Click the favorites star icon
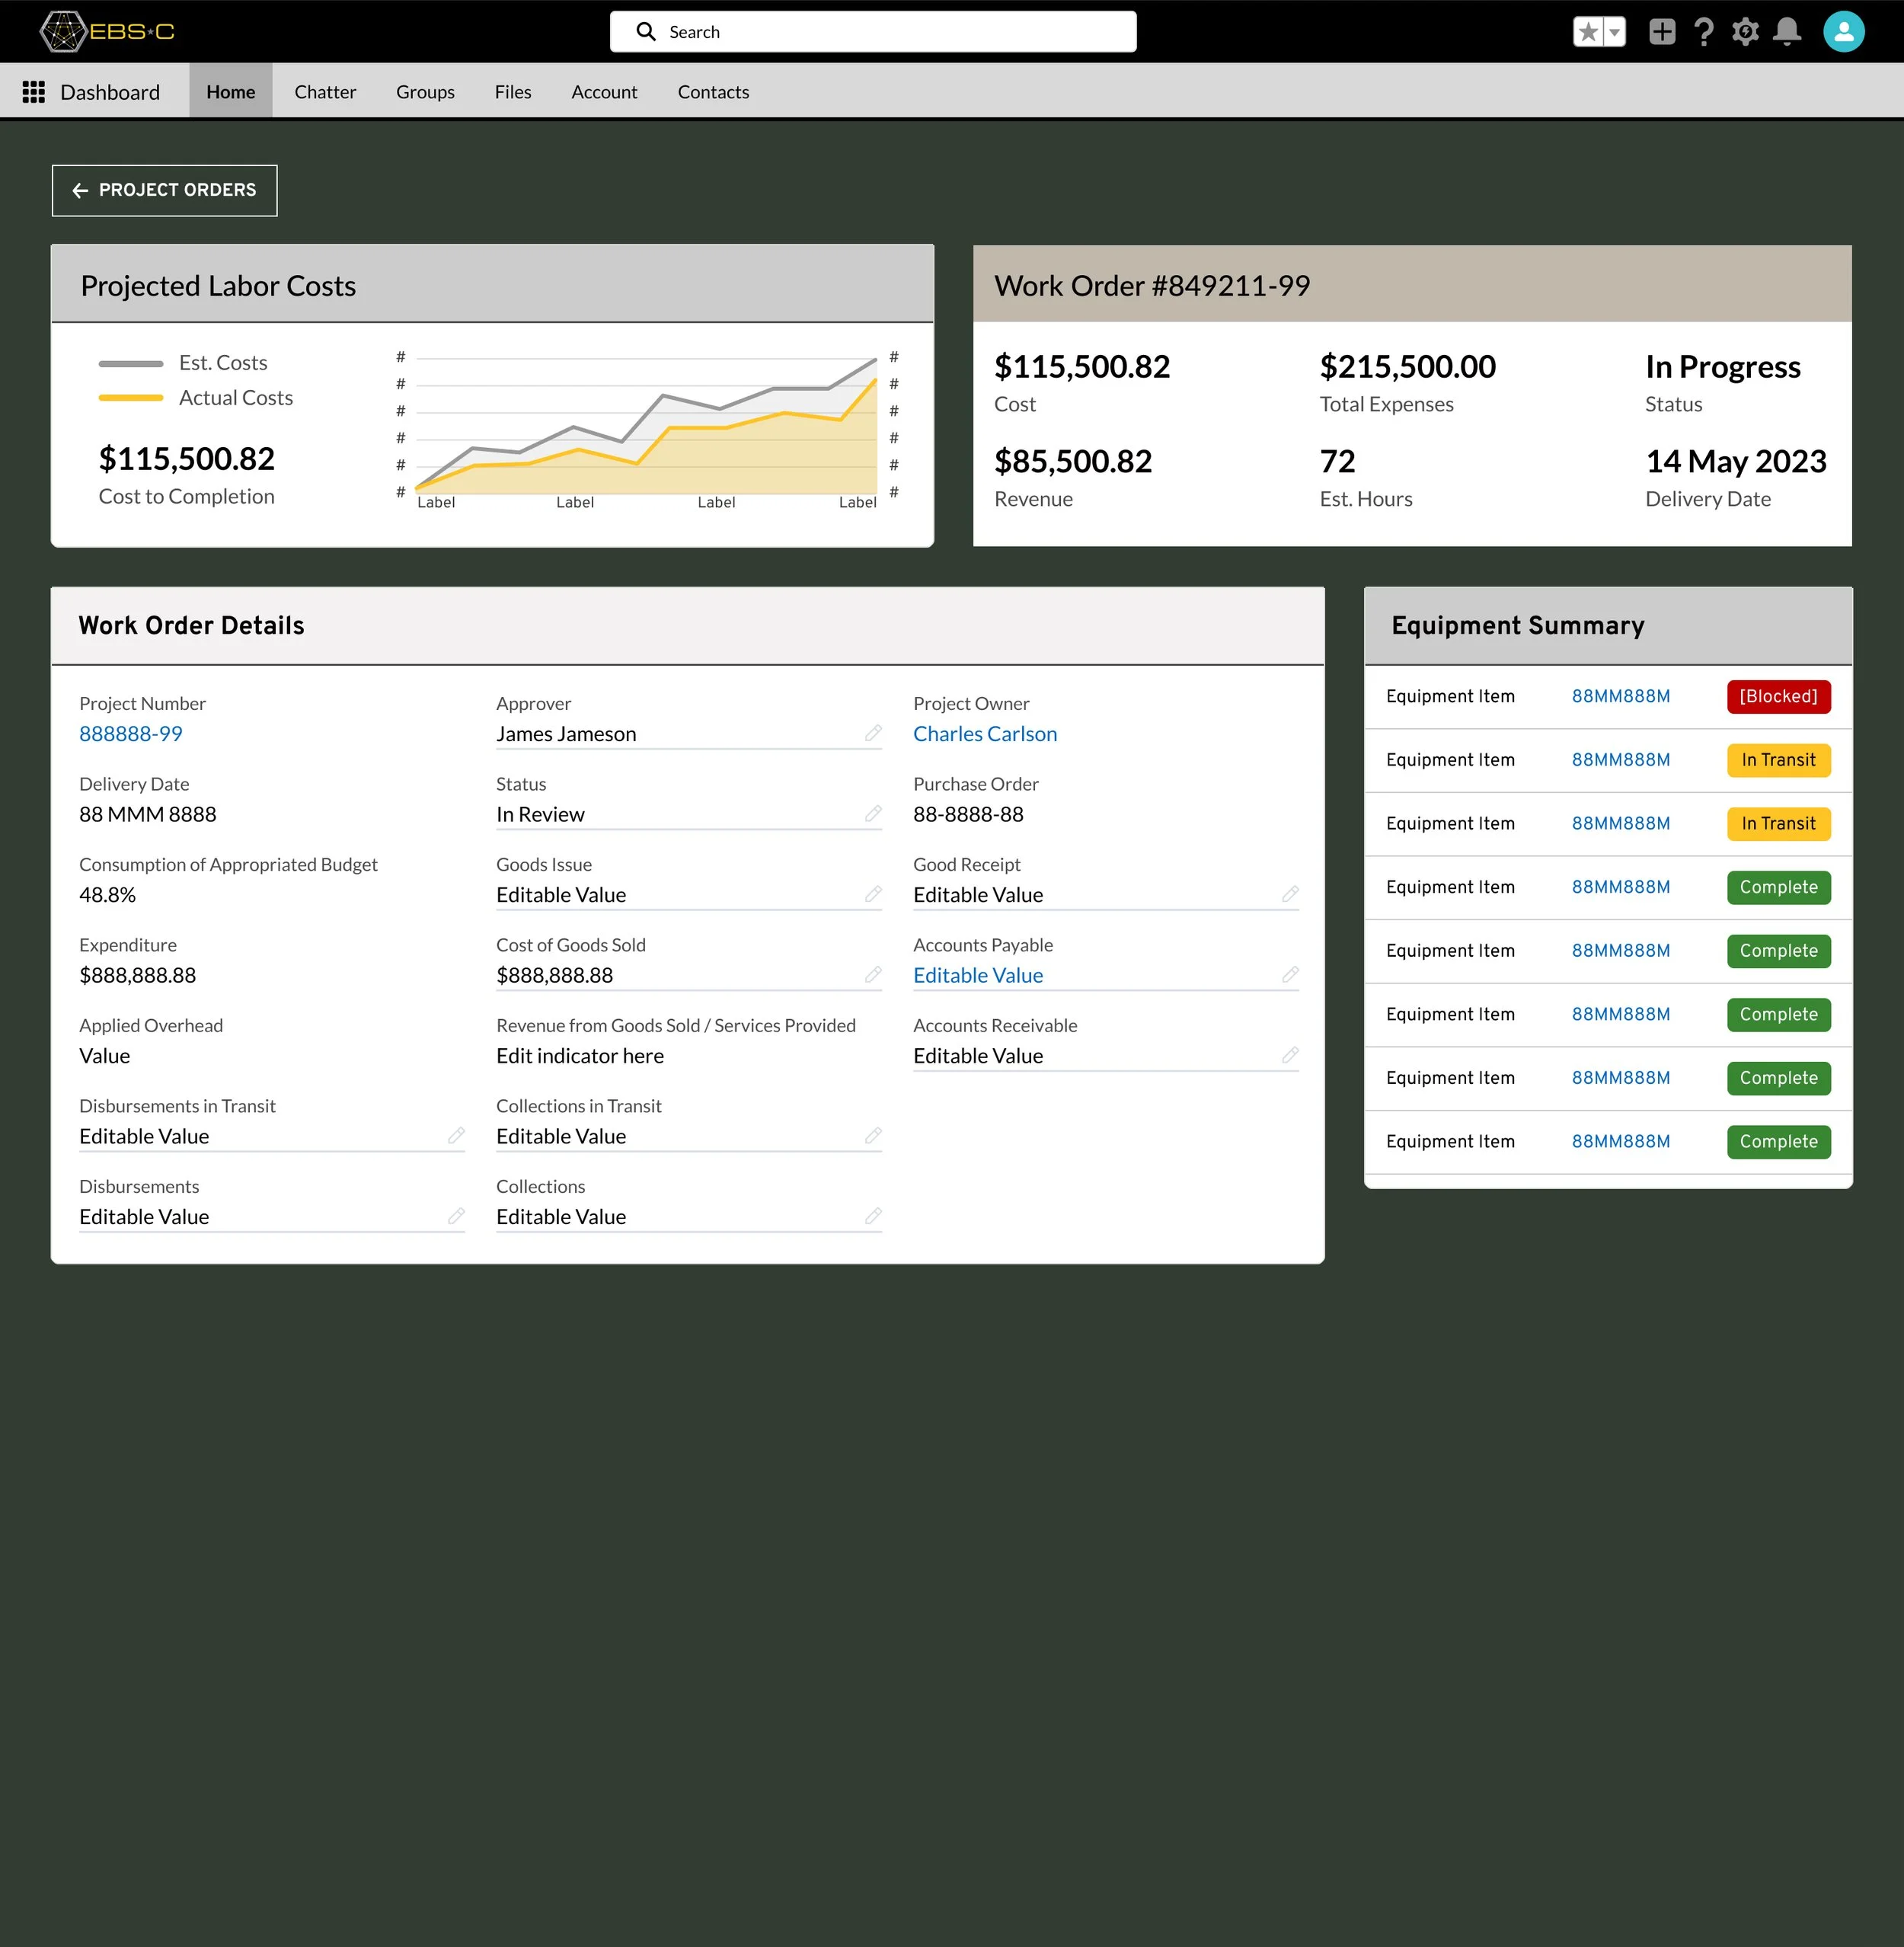 (x=1588, y=32)
